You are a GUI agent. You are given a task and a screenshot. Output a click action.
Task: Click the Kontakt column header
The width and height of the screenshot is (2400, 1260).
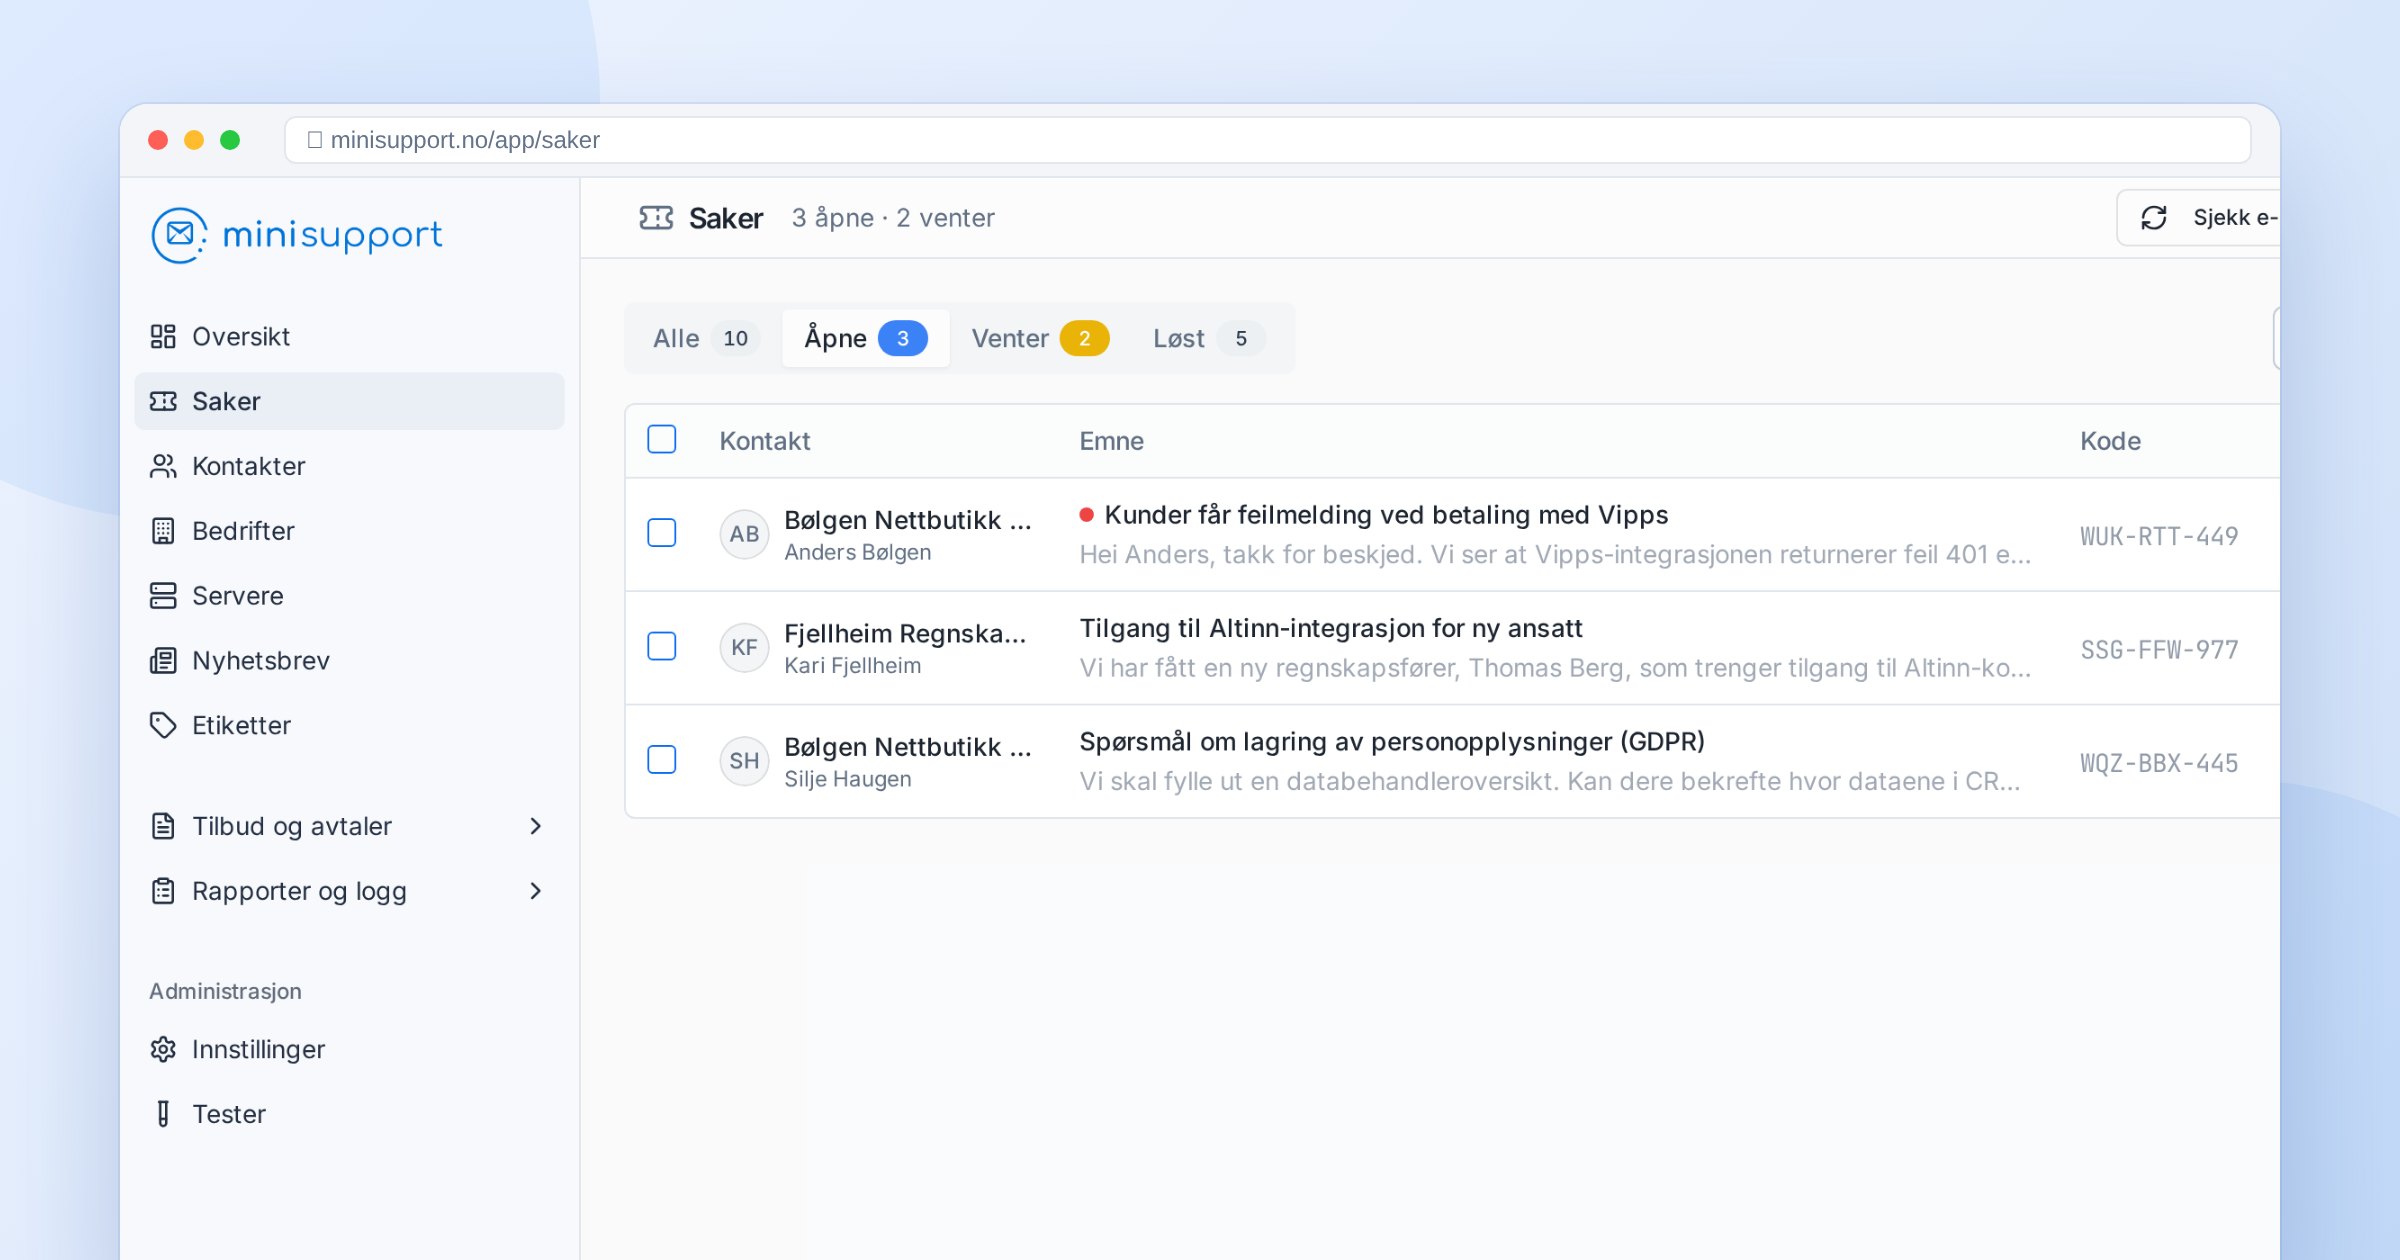[765, 441]
